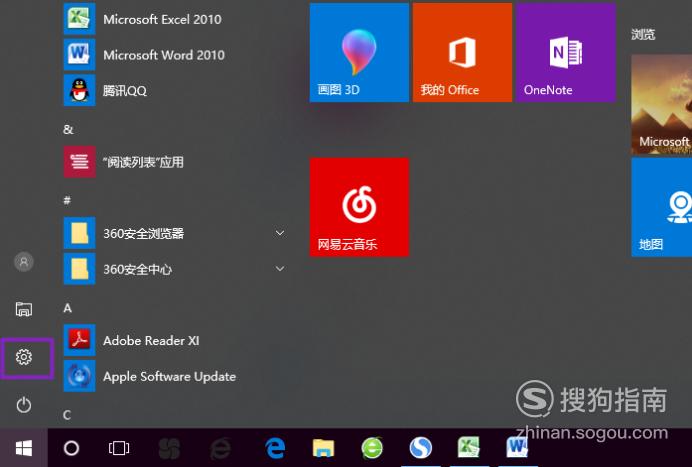
Task: Open Microsoft Excel 2010 from app list
Action: pyautogui.click(x=177, y=19)
